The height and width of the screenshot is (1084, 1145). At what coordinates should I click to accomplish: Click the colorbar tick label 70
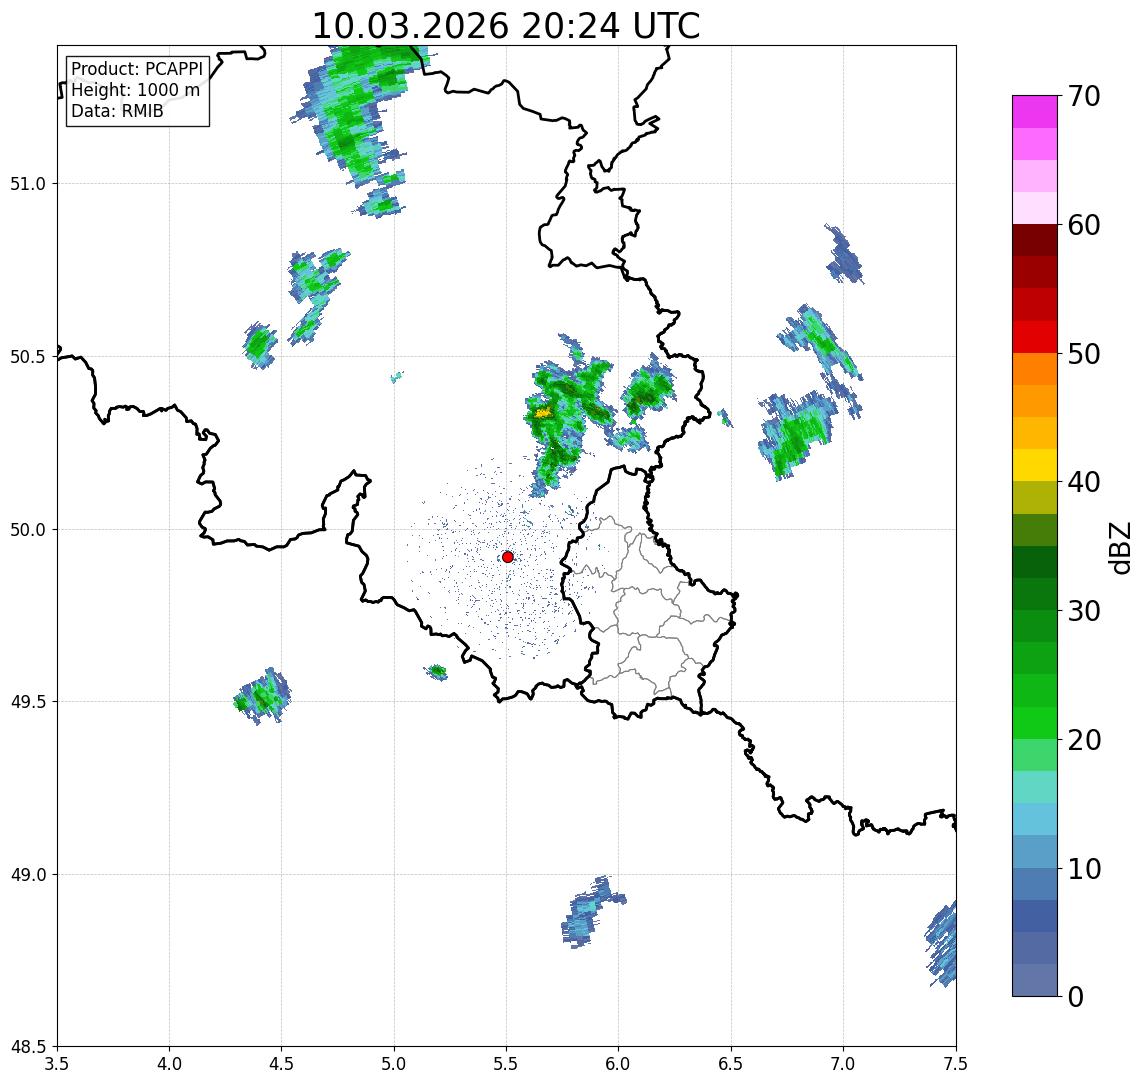click(1083, 96)
